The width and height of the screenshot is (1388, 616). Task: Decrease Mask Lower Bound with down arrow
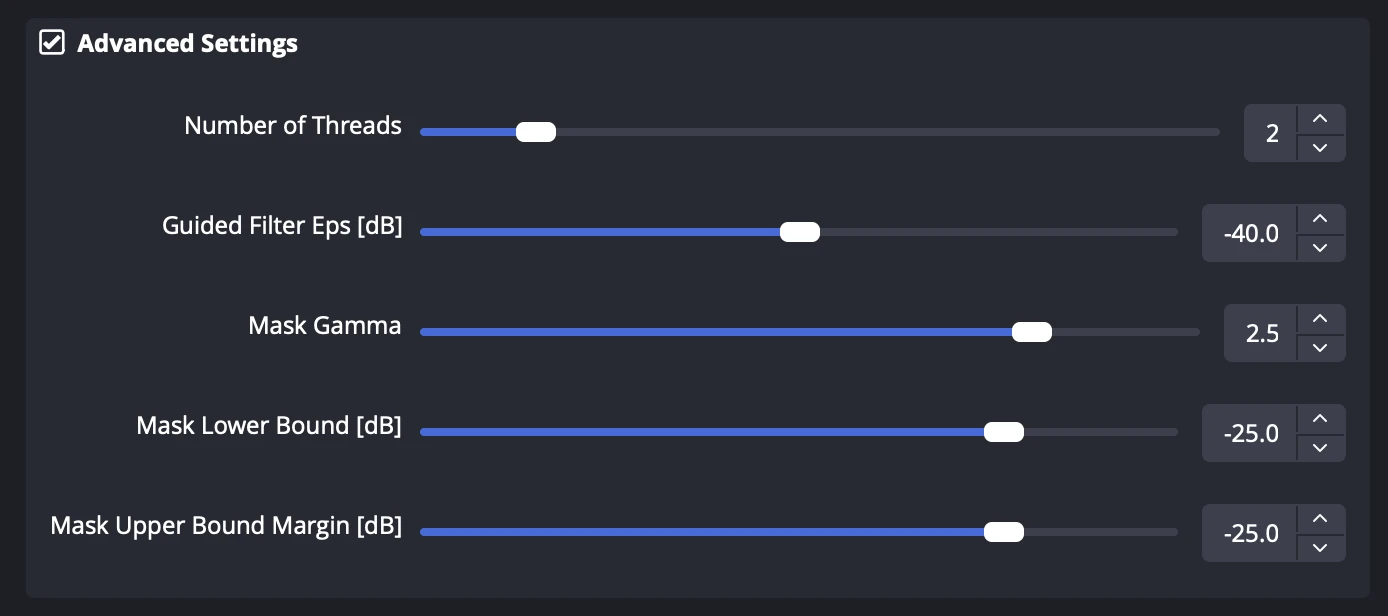[x=1320, y=447]
